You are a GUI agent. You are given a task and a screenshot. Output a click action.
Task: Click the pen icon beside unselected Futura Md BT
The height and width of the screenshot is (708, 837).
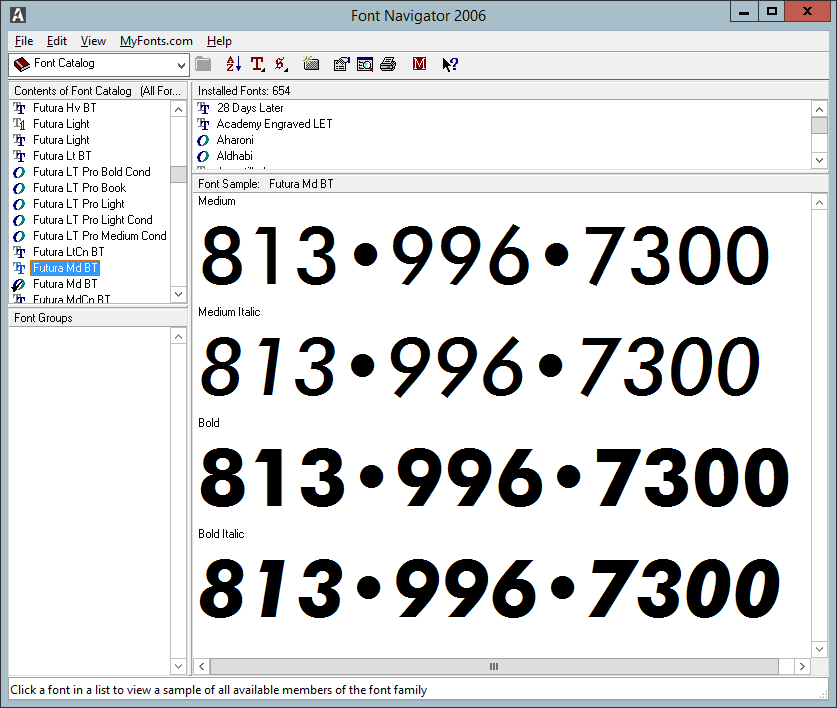tap(19, 285)
